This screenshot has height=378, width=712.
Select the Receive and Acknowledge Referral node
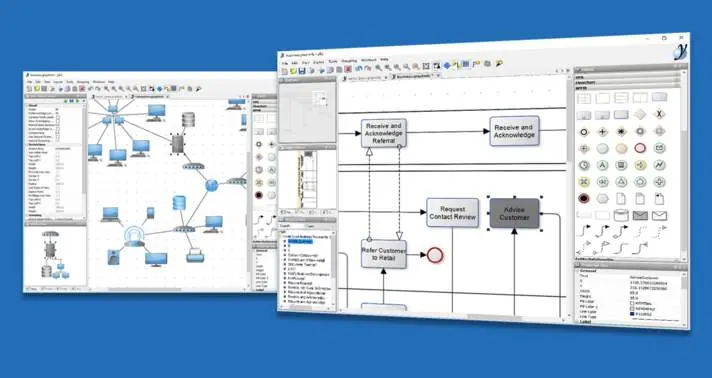click(384, 133)
